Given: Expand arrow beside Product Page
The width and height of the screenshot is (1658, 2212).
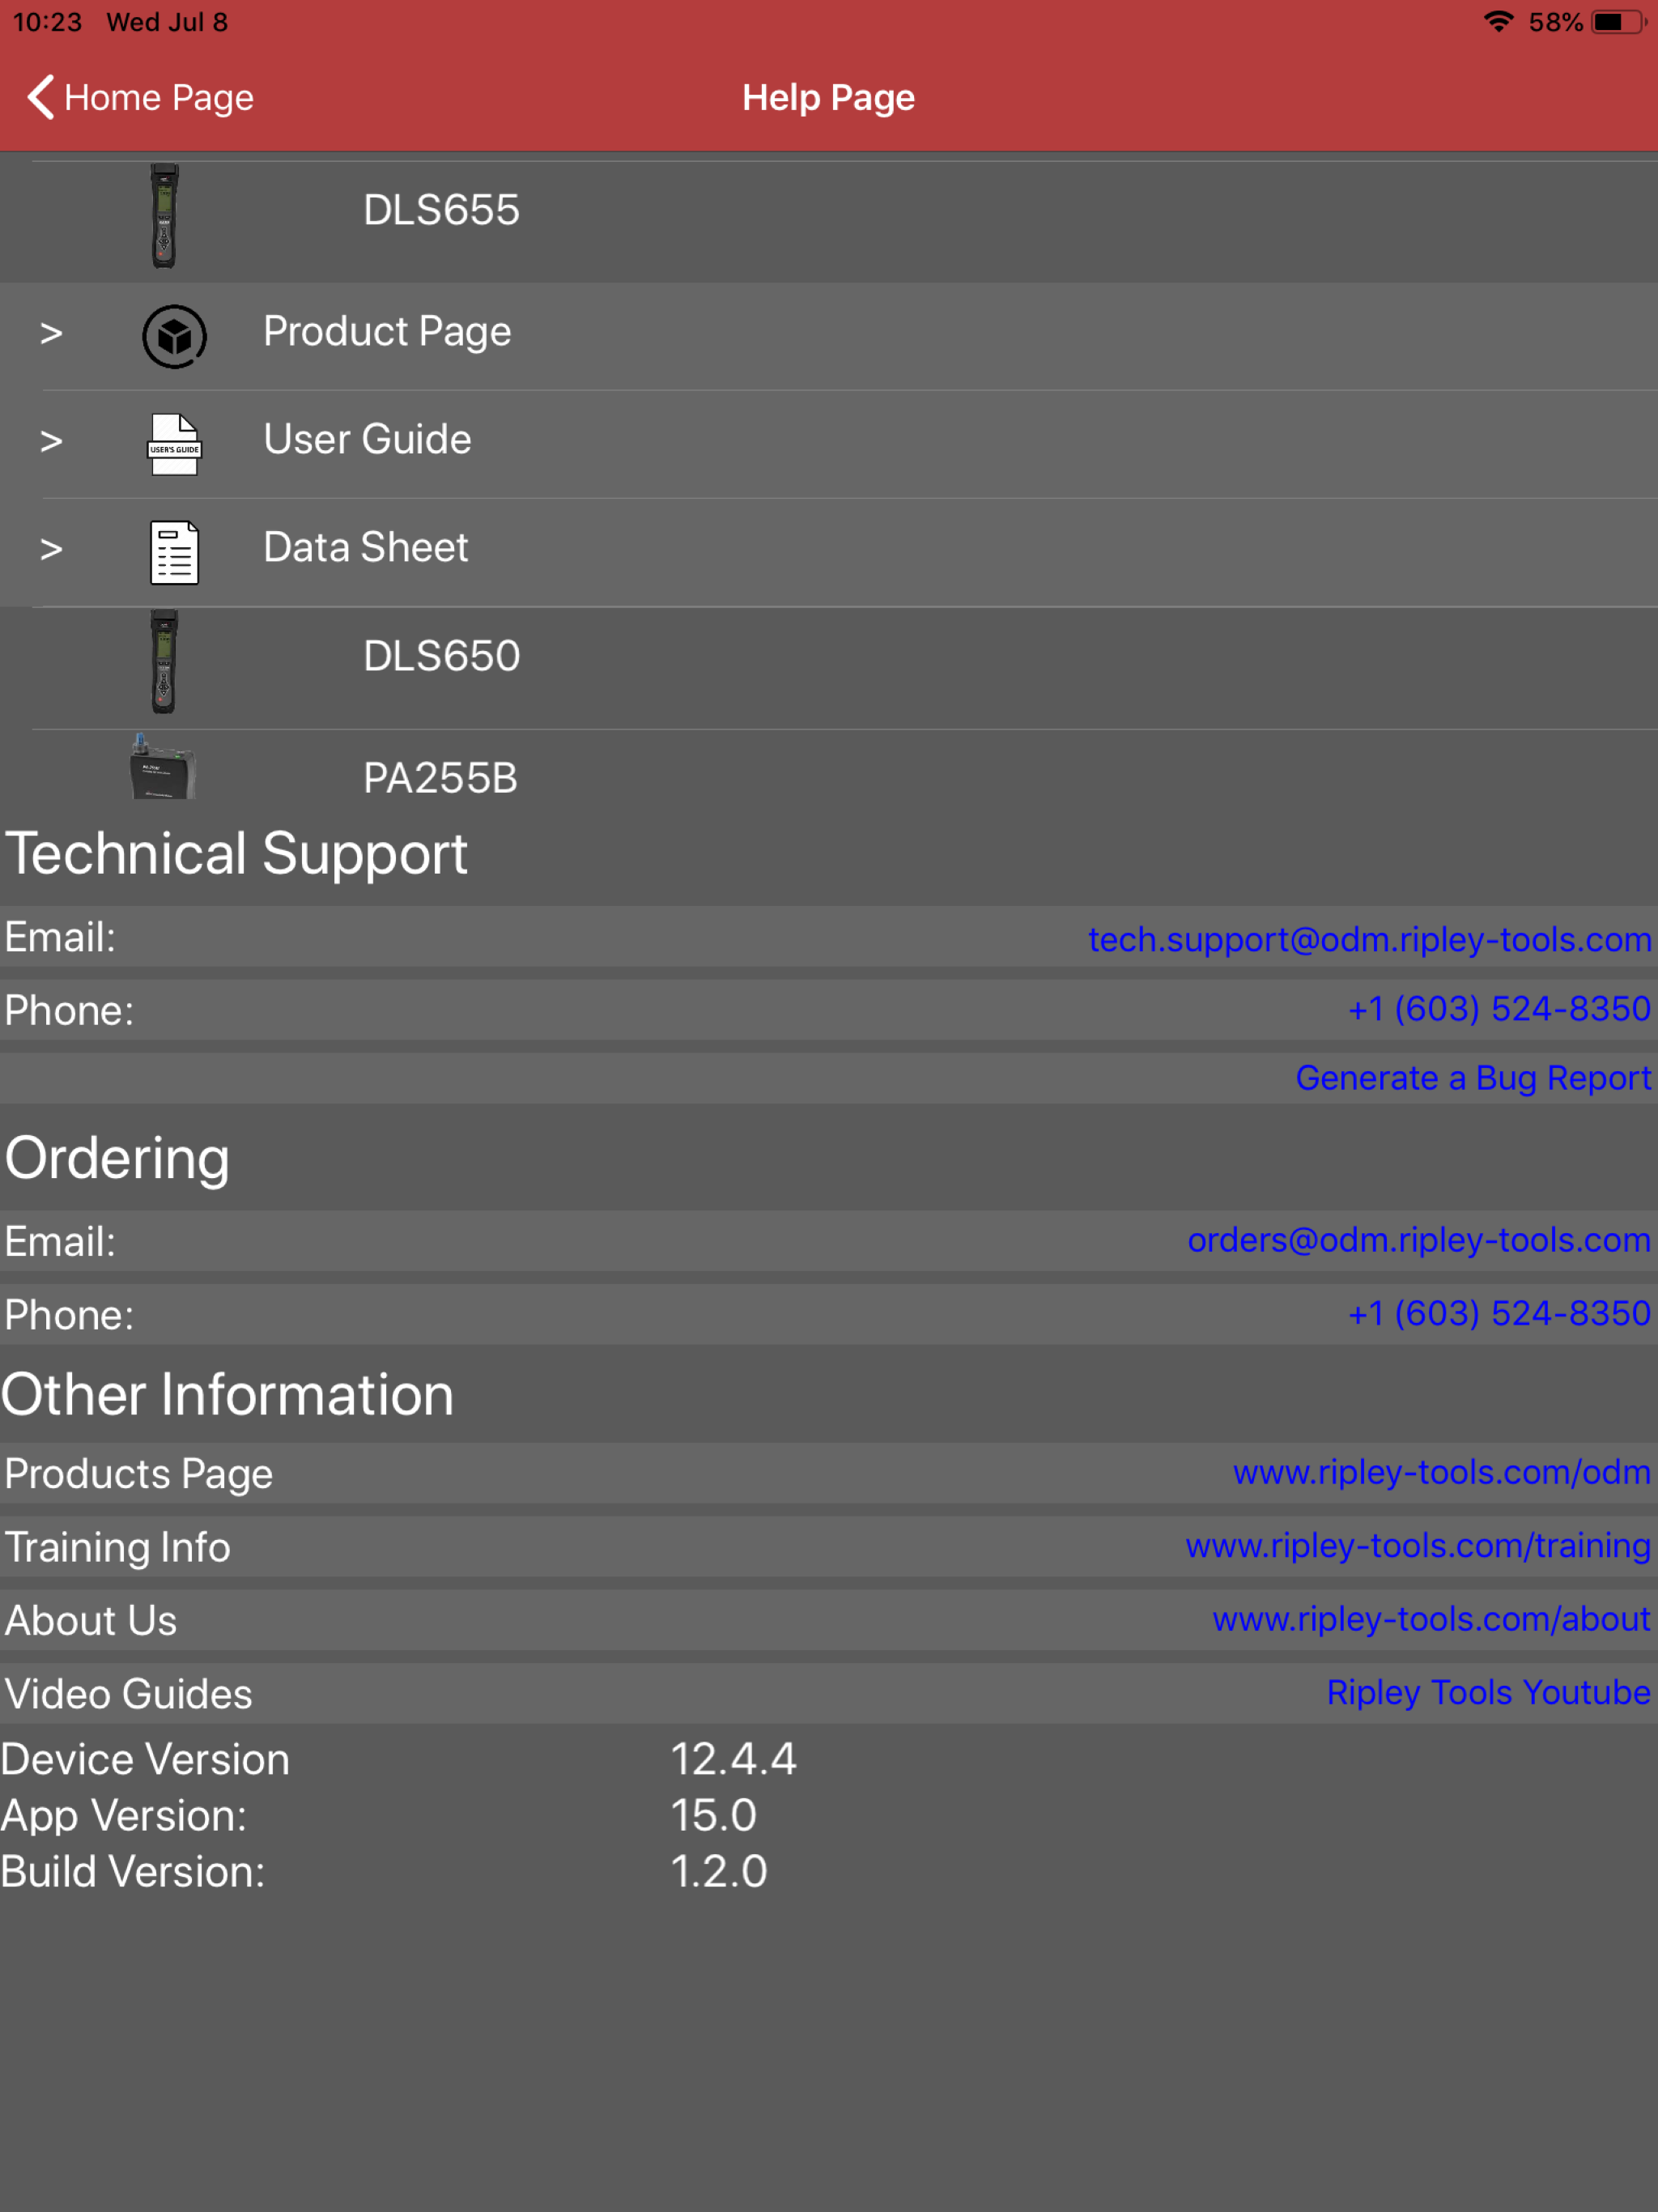Looking at the screenshot, I should click(x=51, y=334).
